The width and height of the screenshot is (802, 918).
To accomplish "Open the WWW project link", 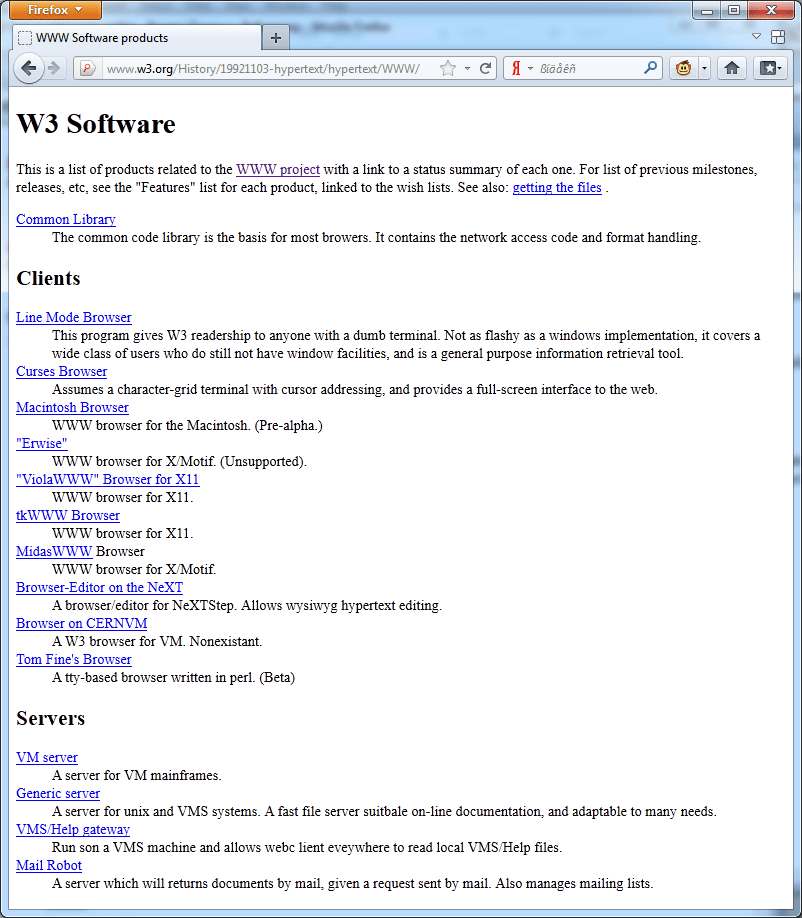I will [x=277, y=170].
